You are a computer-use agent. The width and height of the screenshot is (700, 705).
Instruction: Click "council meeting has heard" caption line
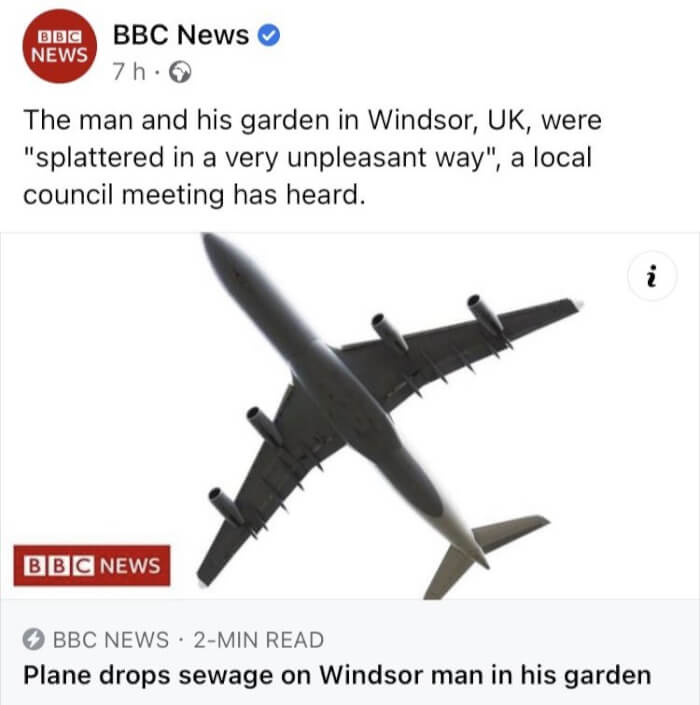tap(194, 195)
